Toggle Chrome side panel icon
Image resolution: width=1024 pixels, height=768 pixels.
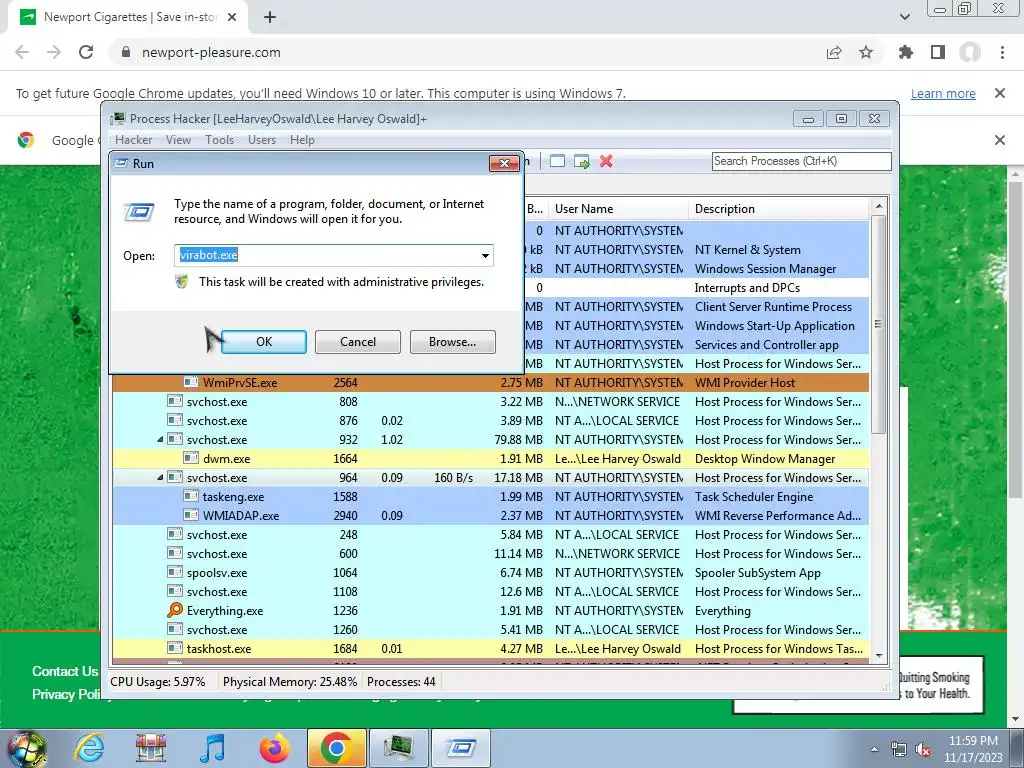point(938,52)
